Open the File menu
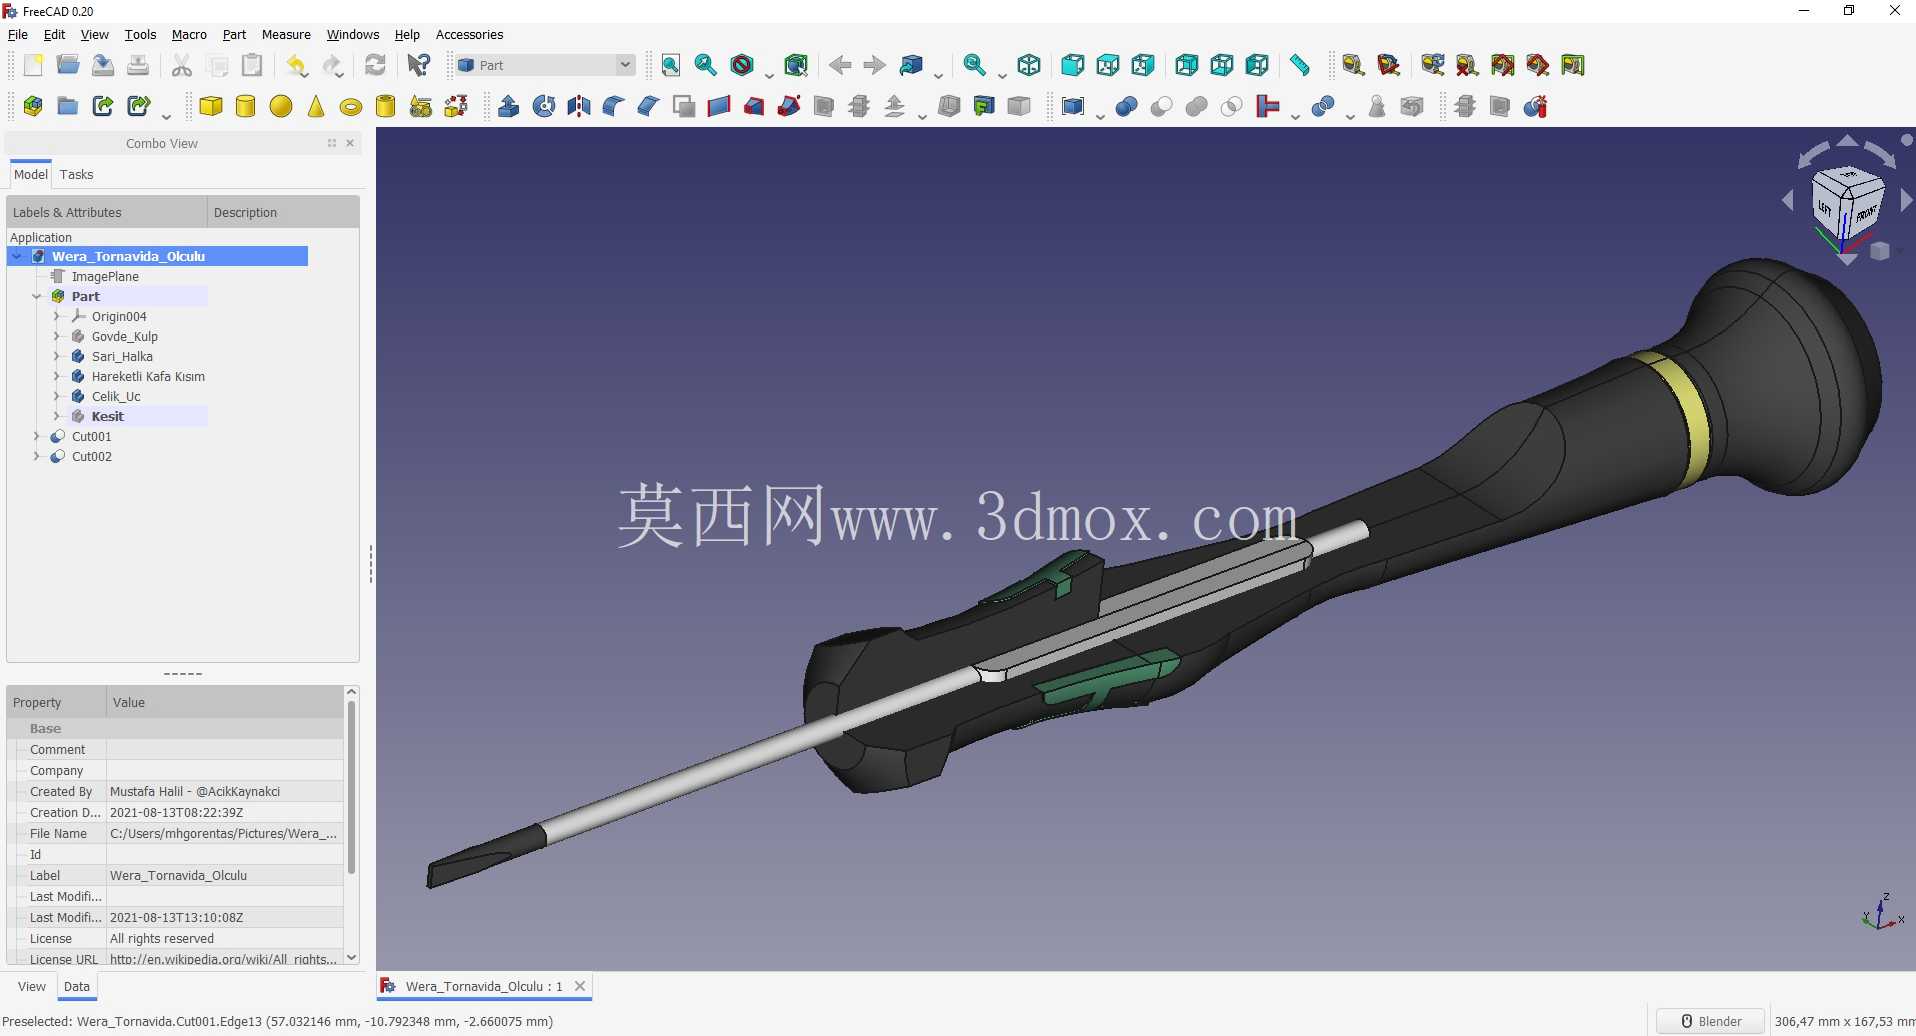 18,34
